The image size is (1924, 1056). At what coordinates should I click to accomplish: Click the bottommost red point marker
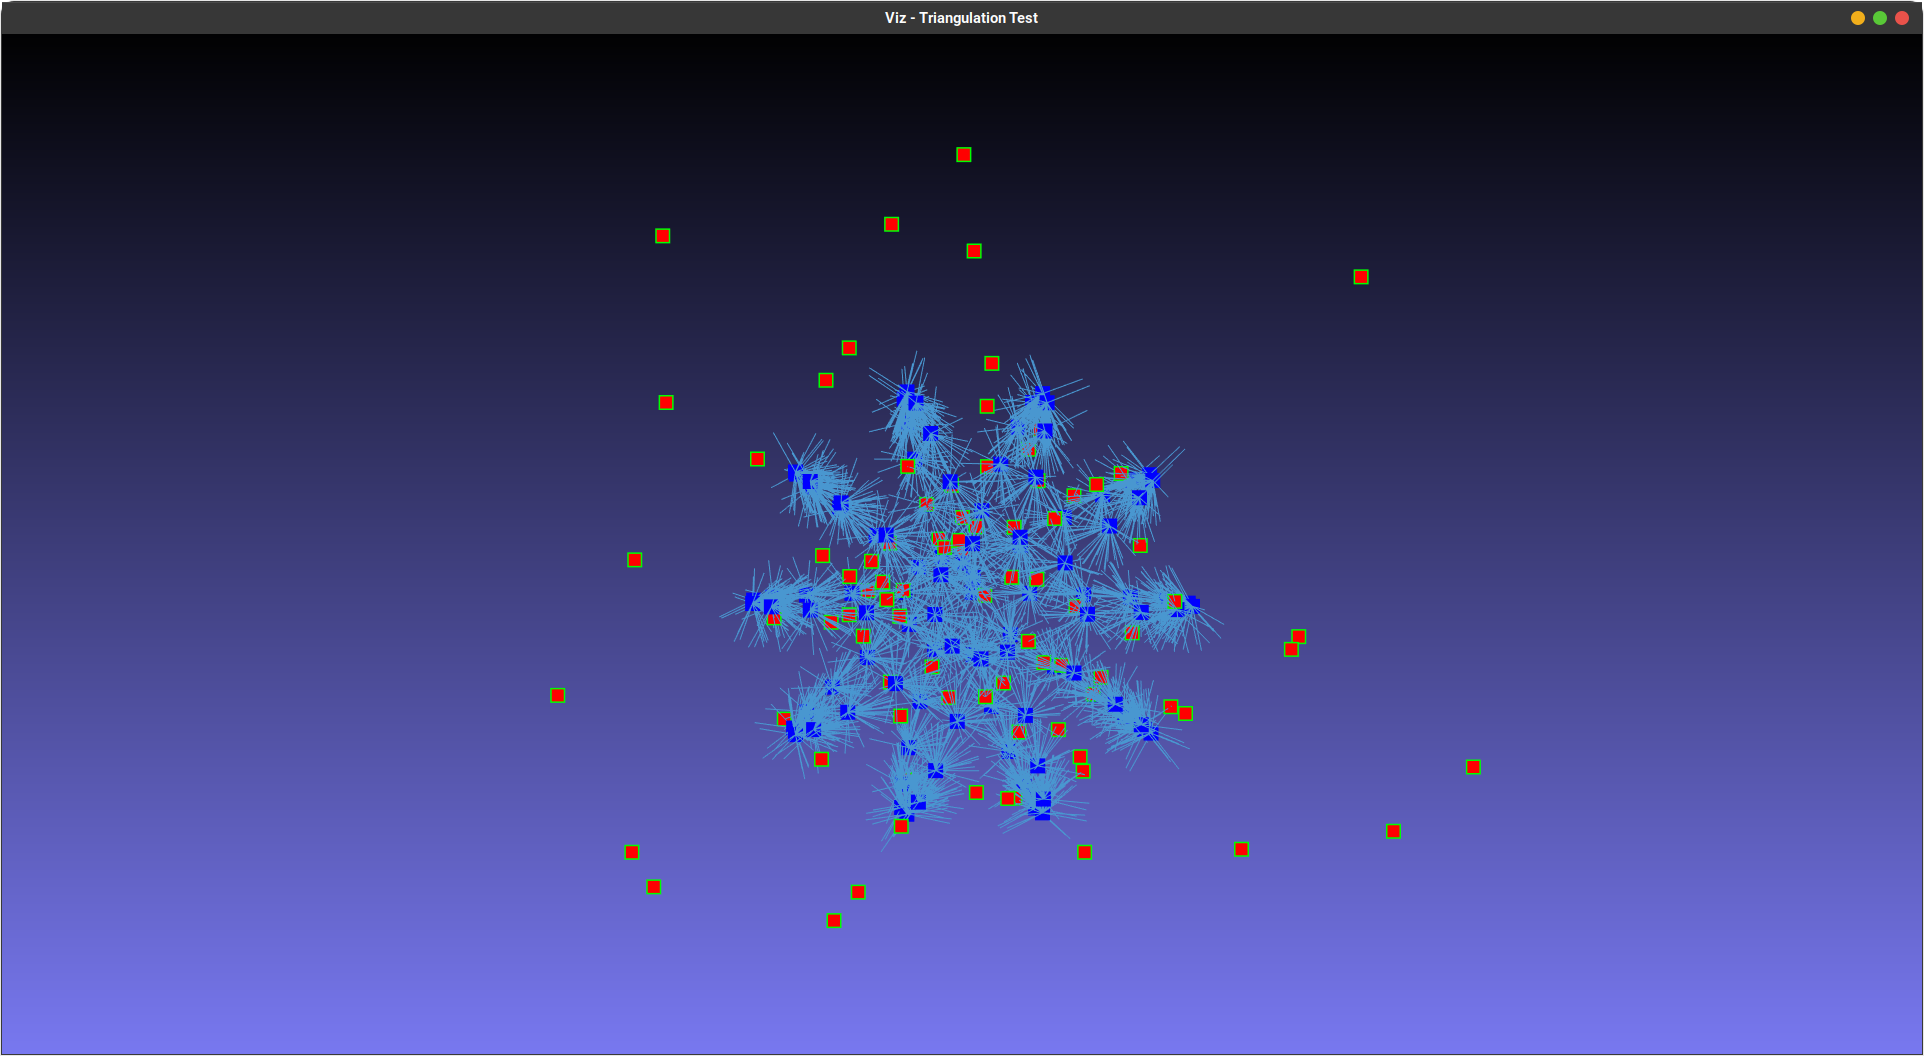[834, 921]
